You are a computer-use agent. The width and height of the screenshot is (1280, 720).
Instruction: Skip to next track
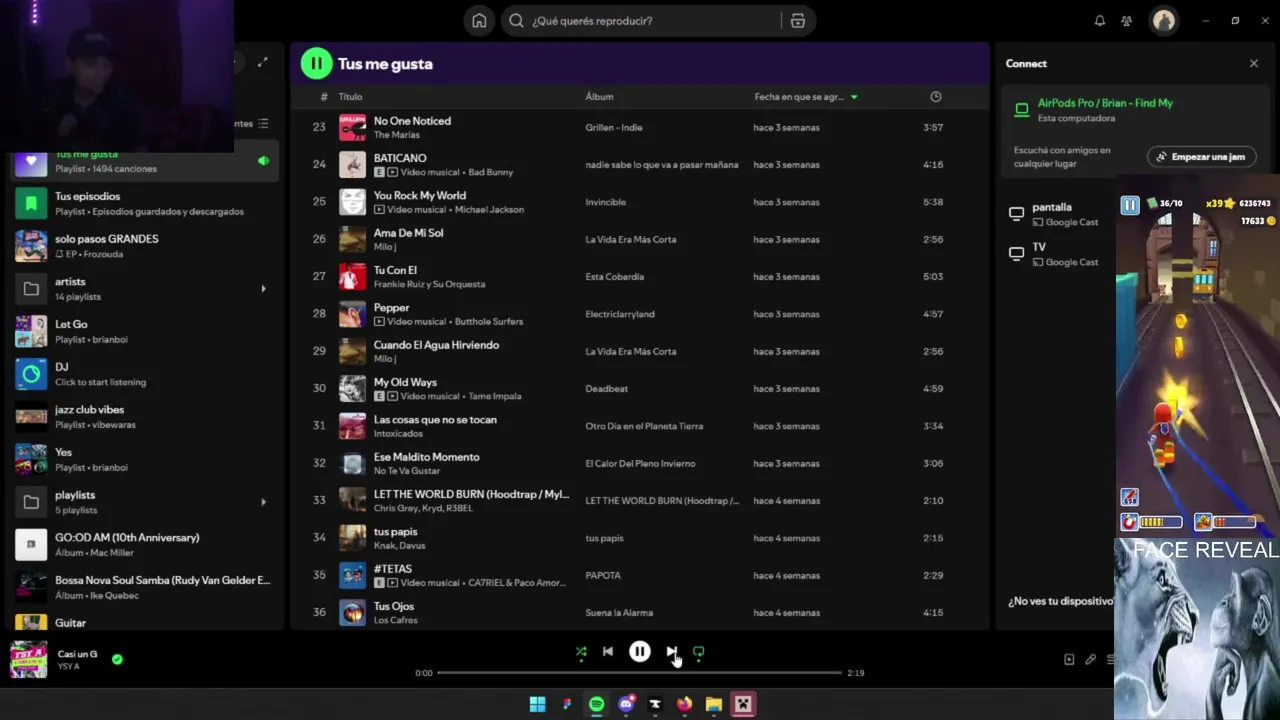tap(672, 652)
